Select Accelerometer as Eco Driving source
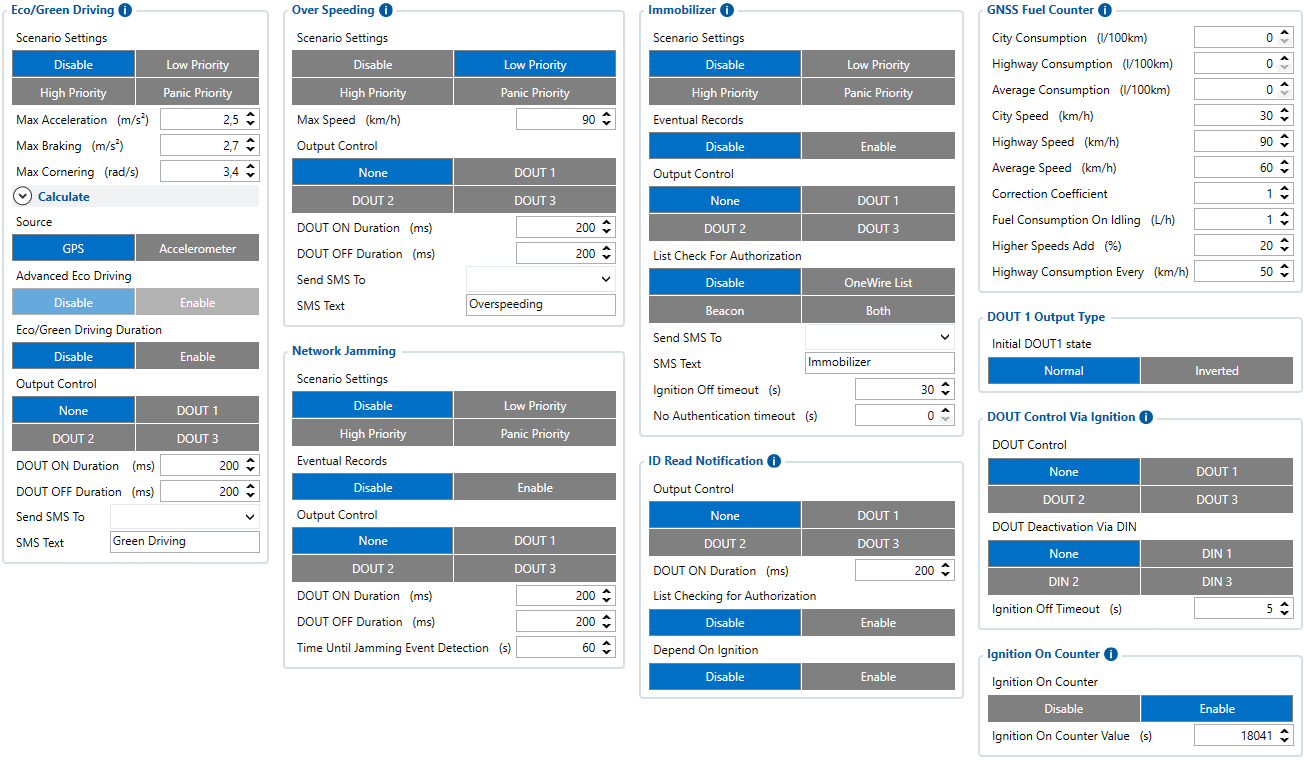 coord(197,249)
